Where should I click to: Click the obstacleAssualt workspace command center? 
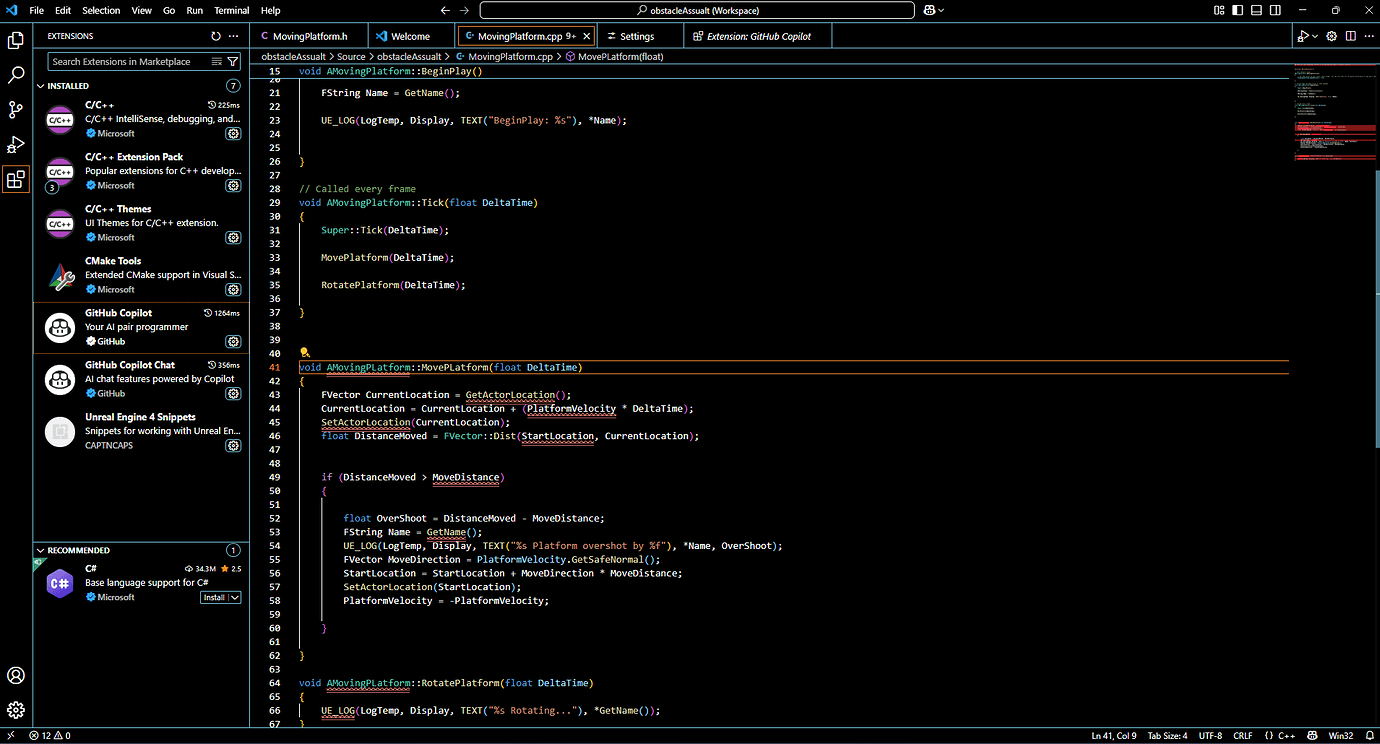tap(697, 10)
